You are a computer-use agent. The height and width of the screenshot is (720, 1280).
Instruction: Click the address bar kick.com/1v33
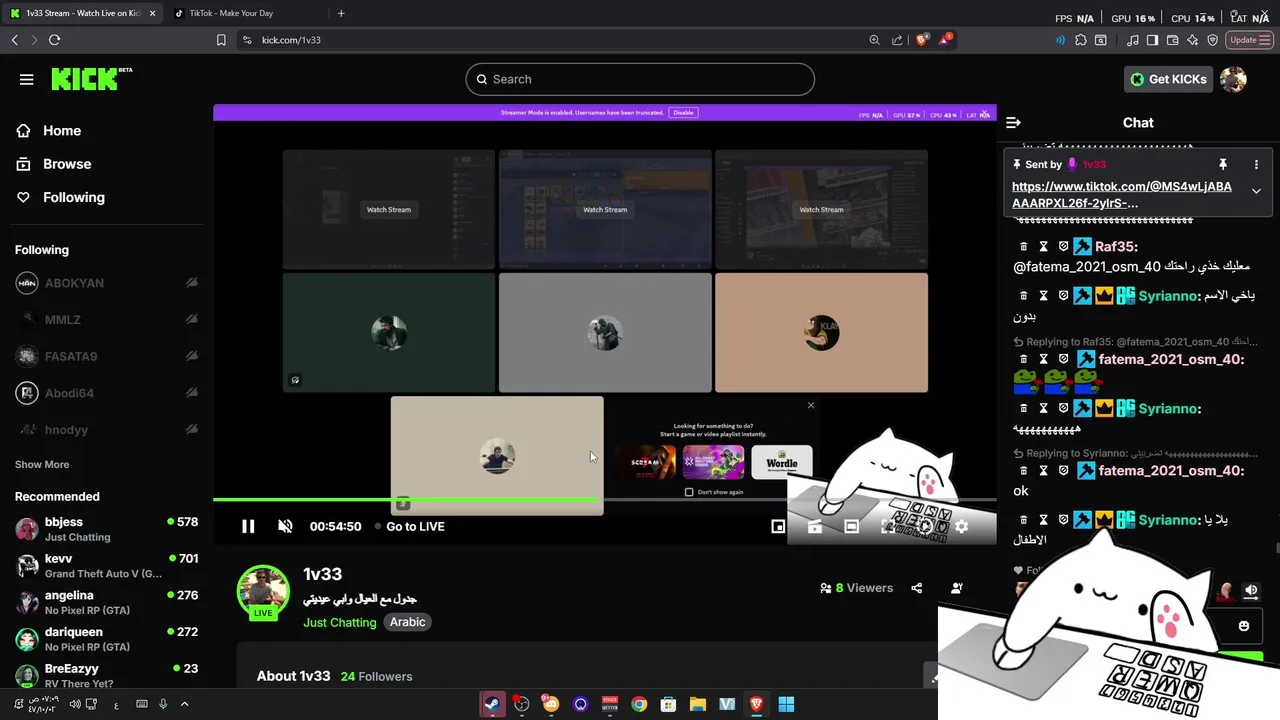(291, 40)
